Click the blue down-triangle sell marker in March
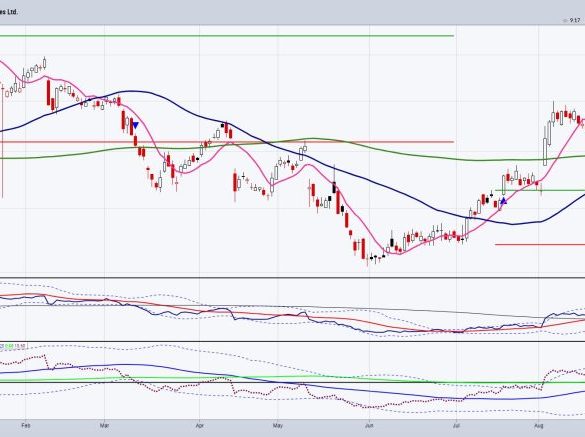This screenshot has width=585, height=437. pyautogui.click(x=135, y=125)
